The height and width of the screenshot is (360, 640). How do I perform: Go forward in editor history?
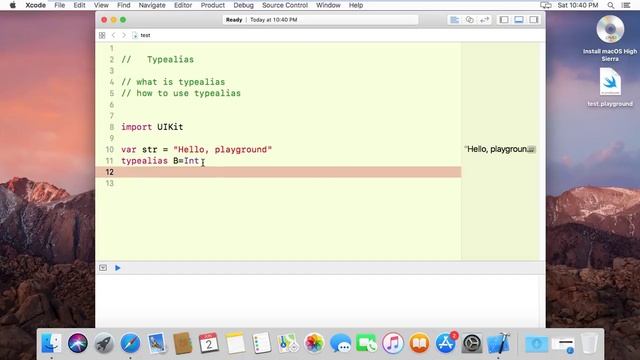pos(124,36)
